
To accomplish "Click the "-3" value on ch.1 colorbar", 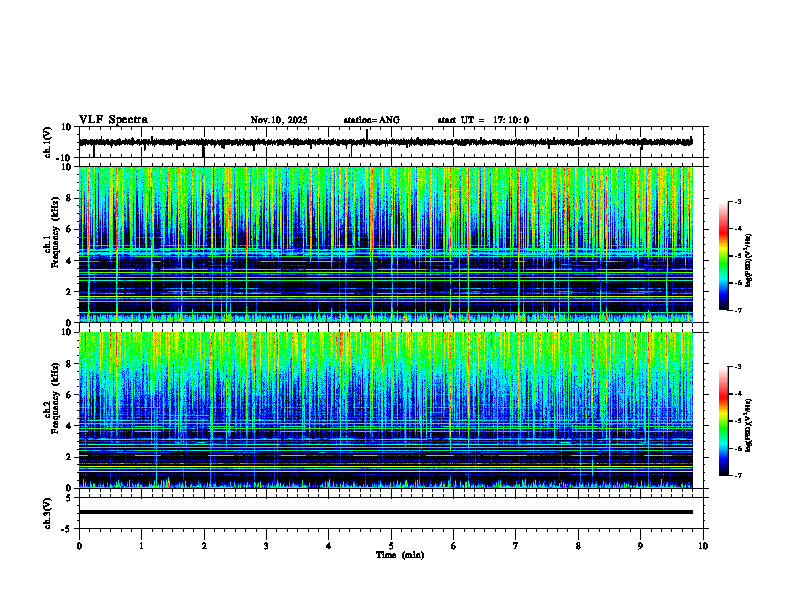I will 737,201.
